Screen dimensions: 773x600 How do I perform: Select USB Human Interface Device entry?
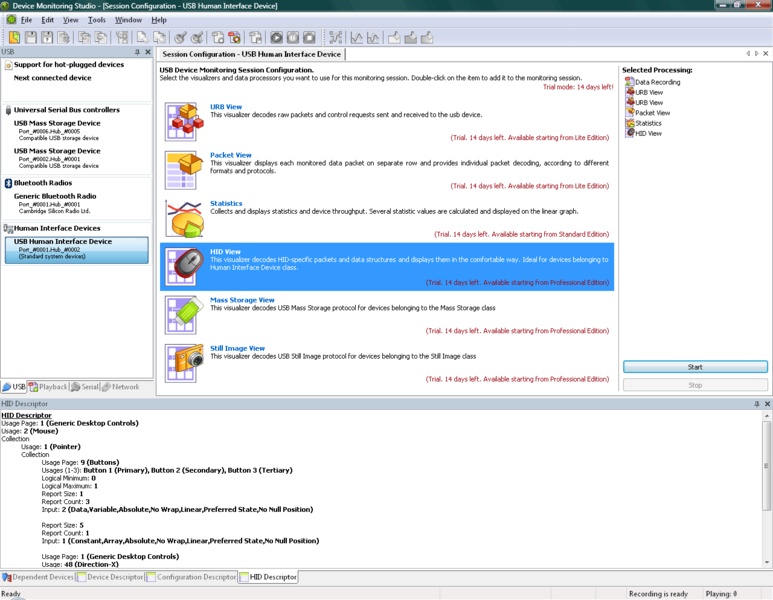pos(63,241)
